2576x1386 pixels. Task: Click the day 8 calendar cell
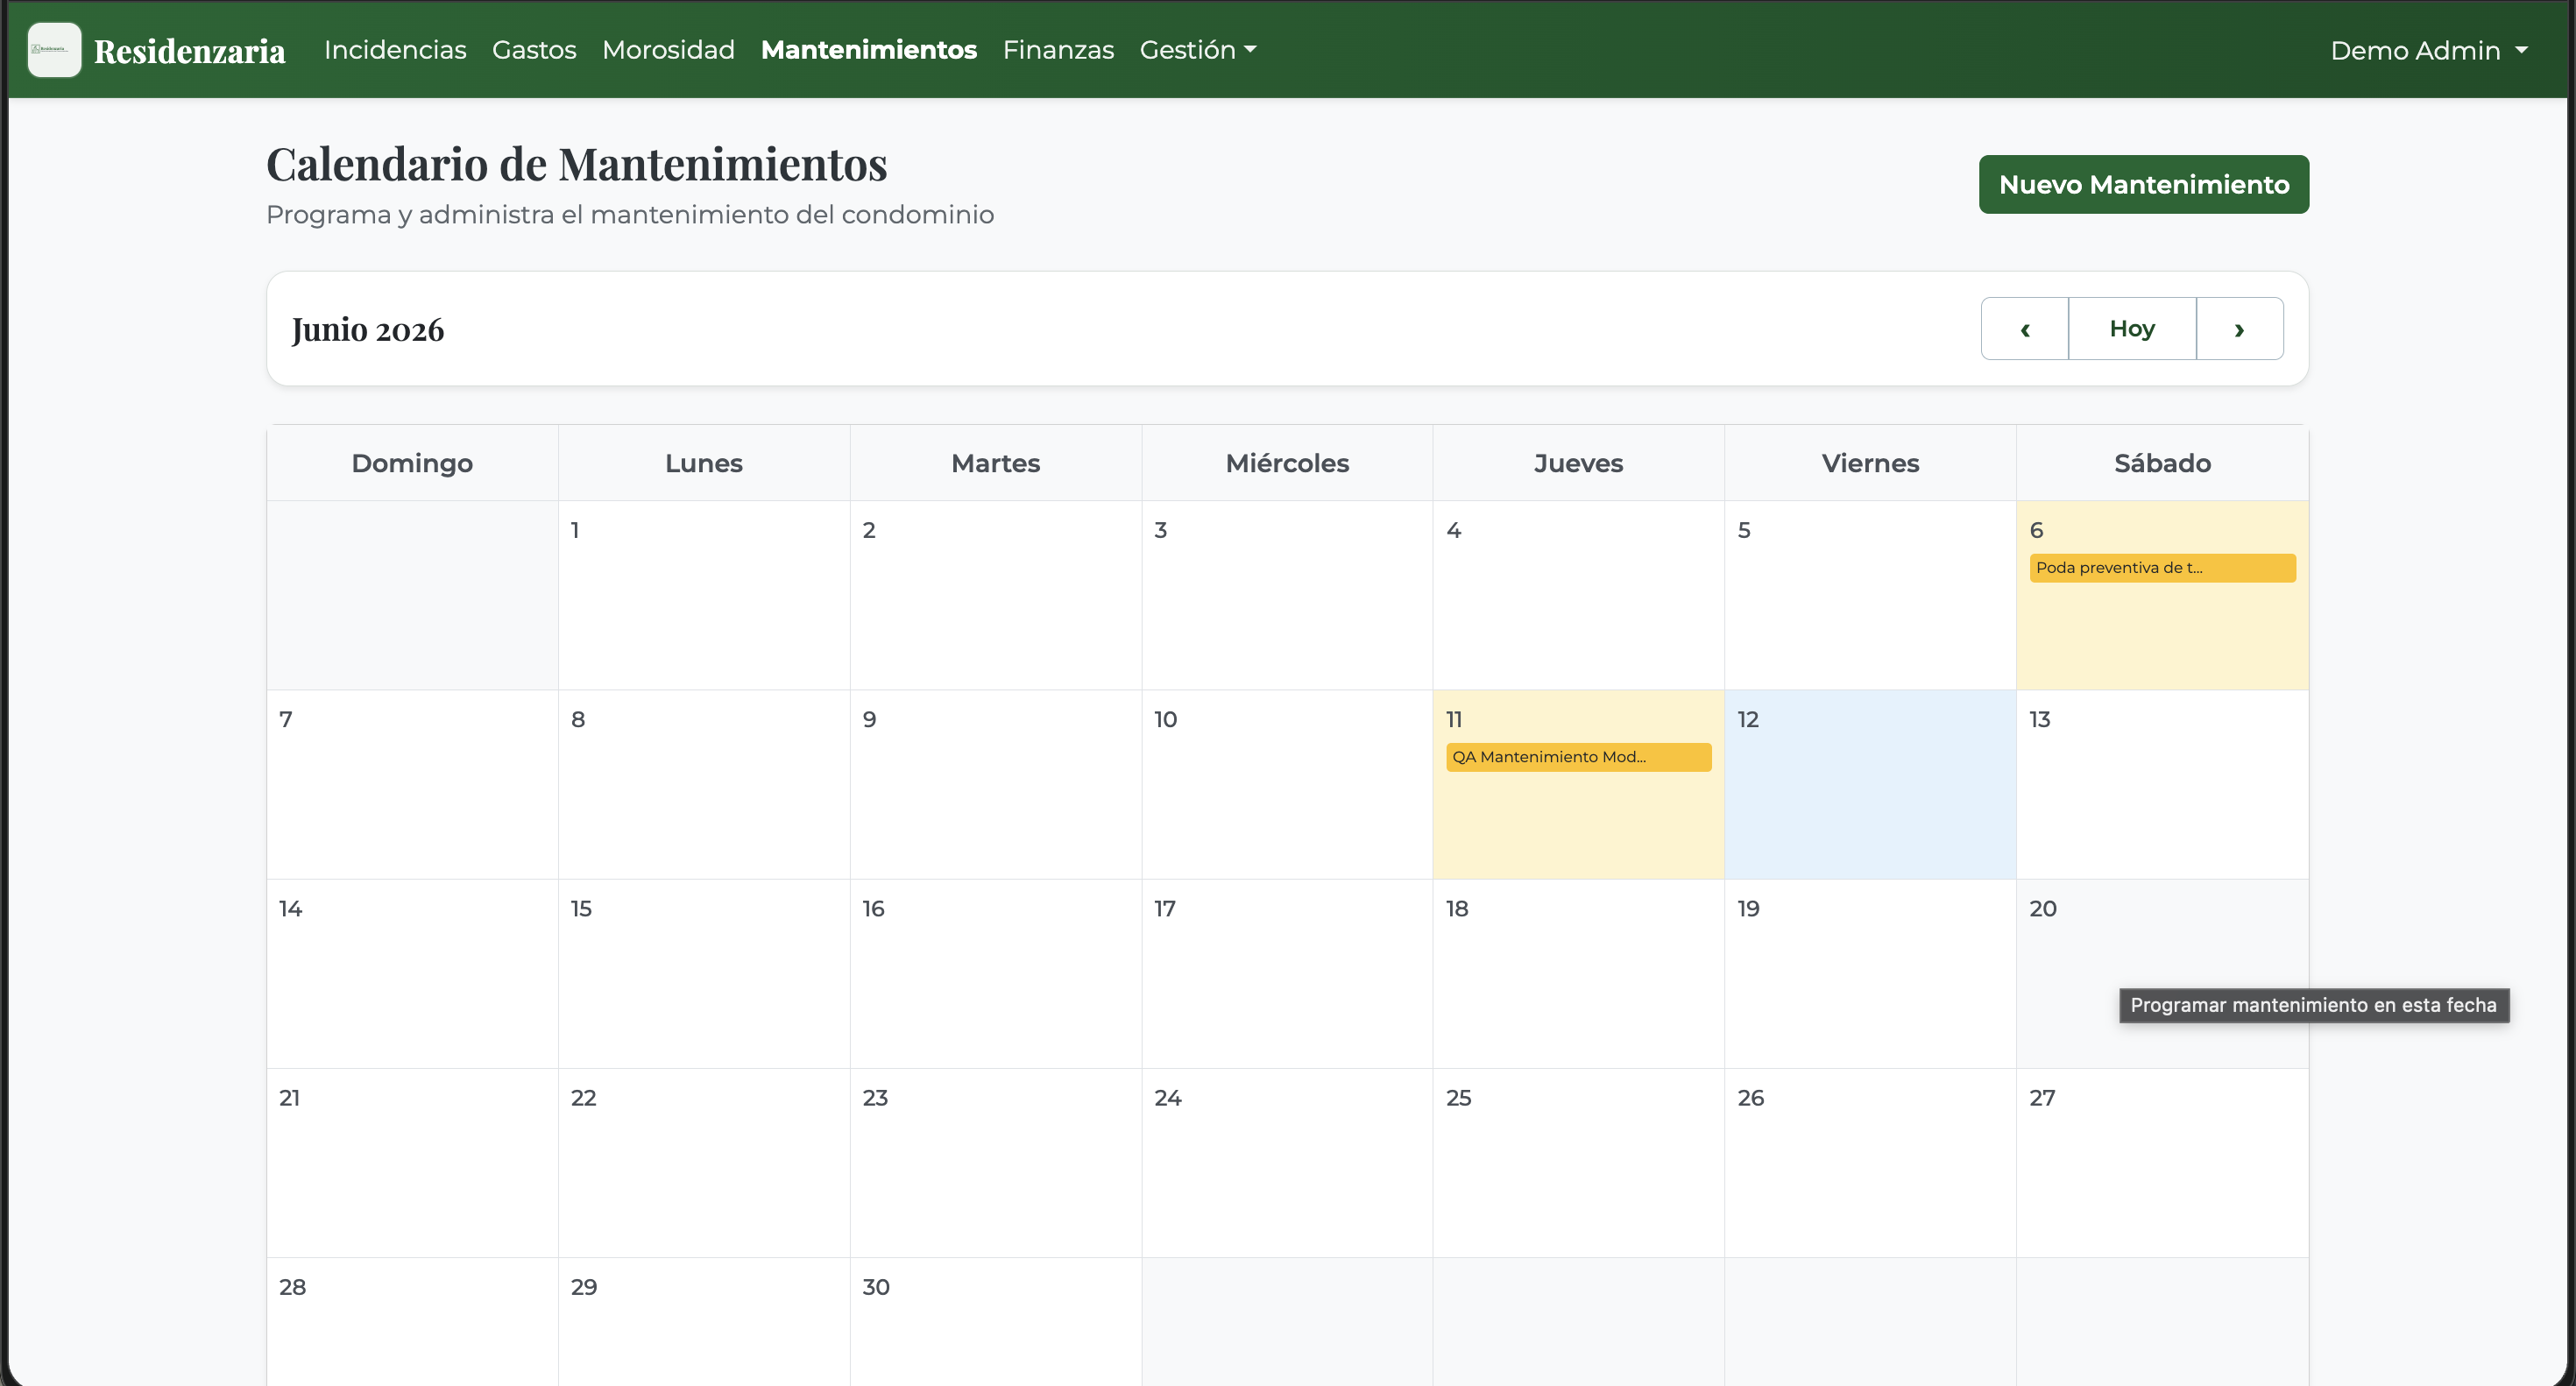[x=704, y=784]
